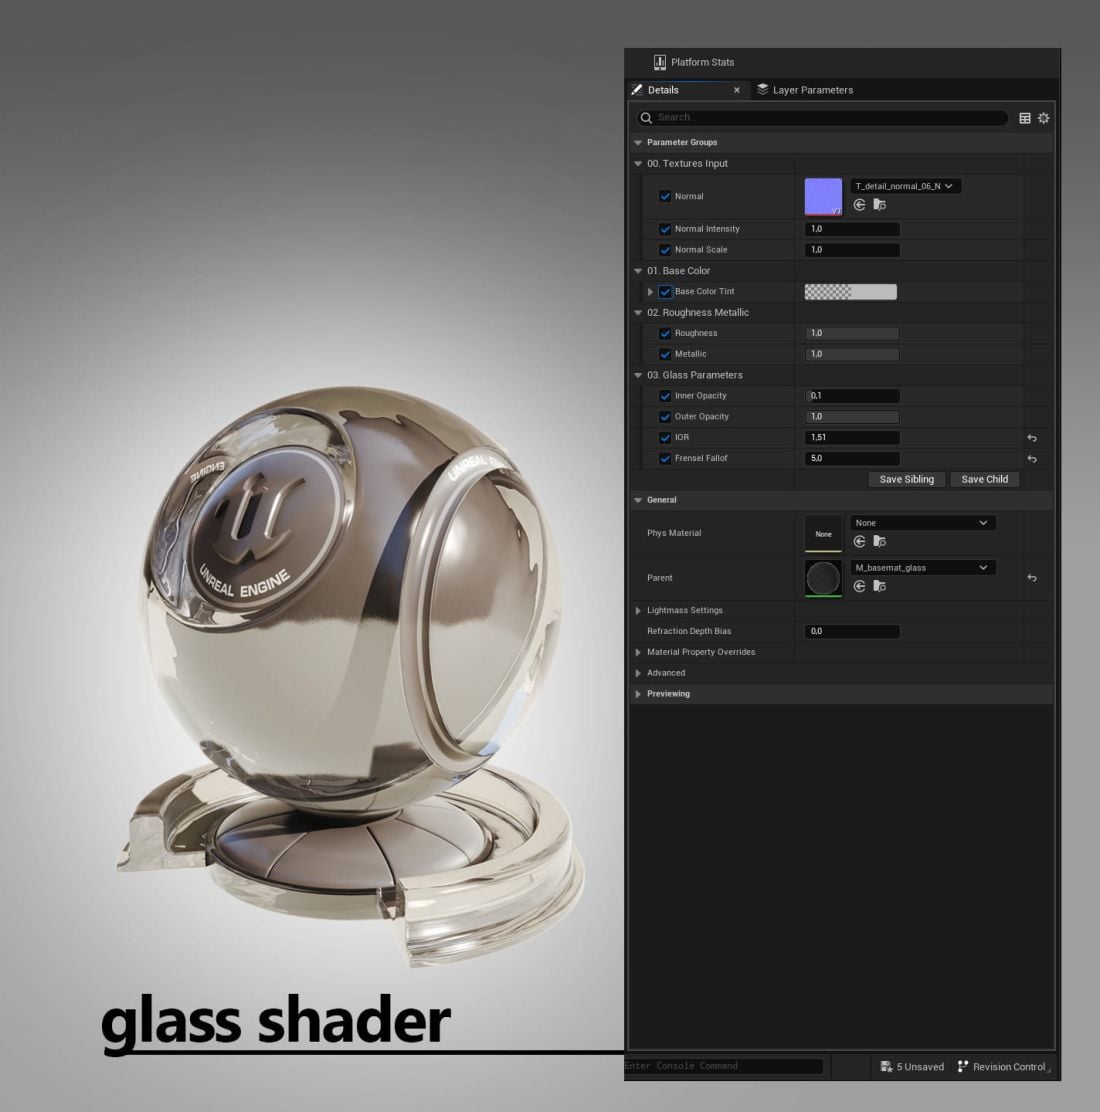Click the Outer Opacity value slider
Viewport: 1100px width, 1112px height.
tap(852, 417)
